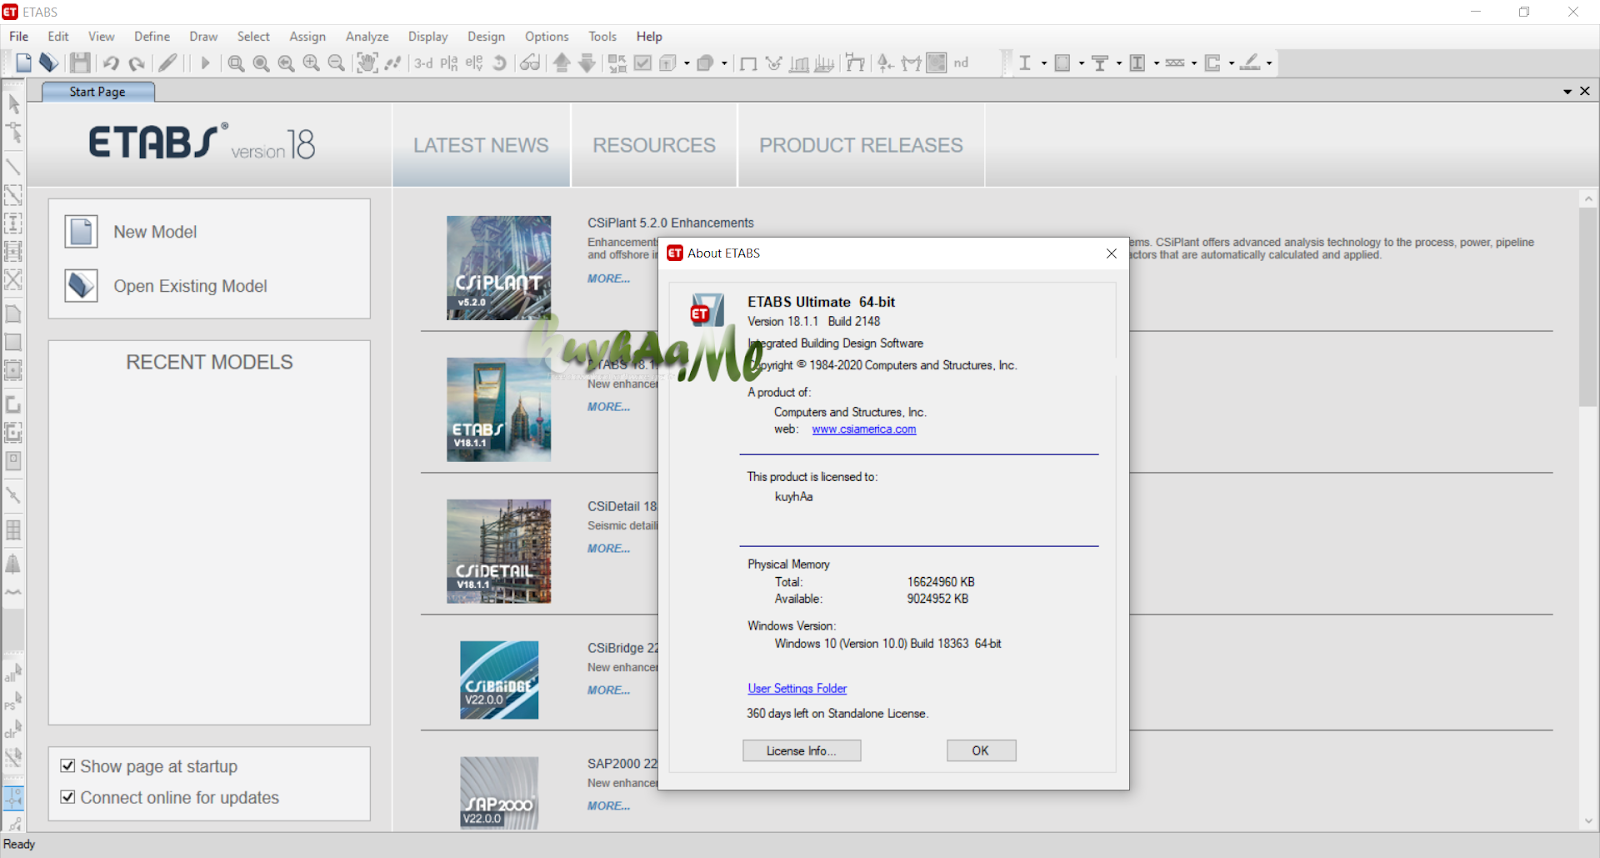This screenshot has width=1600, height=858.
Task: Click the Run Analysis play icon
Action: [x=205, y=63]
